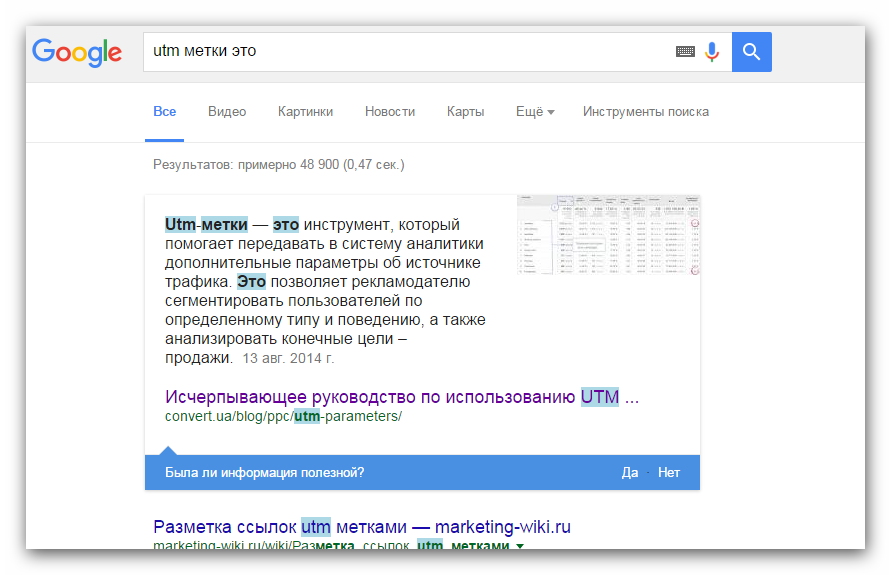Open 'Инструменты поиска'
Screen dimensions: 891x575
(x=646, y=112)
